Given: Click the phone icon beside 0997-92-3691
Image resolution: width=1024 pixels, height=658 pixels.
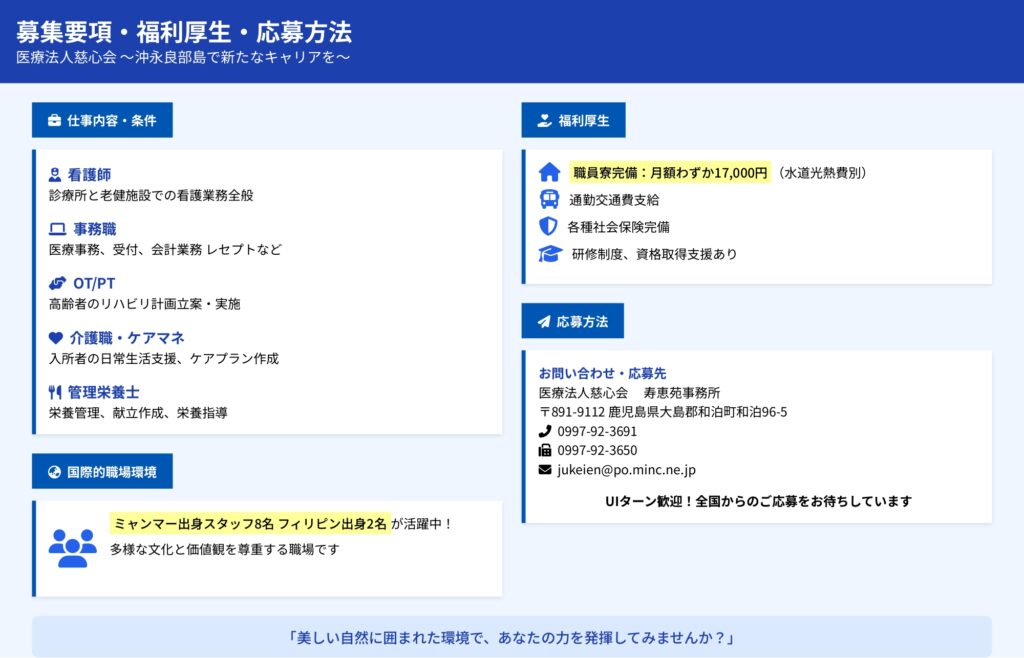Looking at the screenshot, I should click(x=545, y=431).
